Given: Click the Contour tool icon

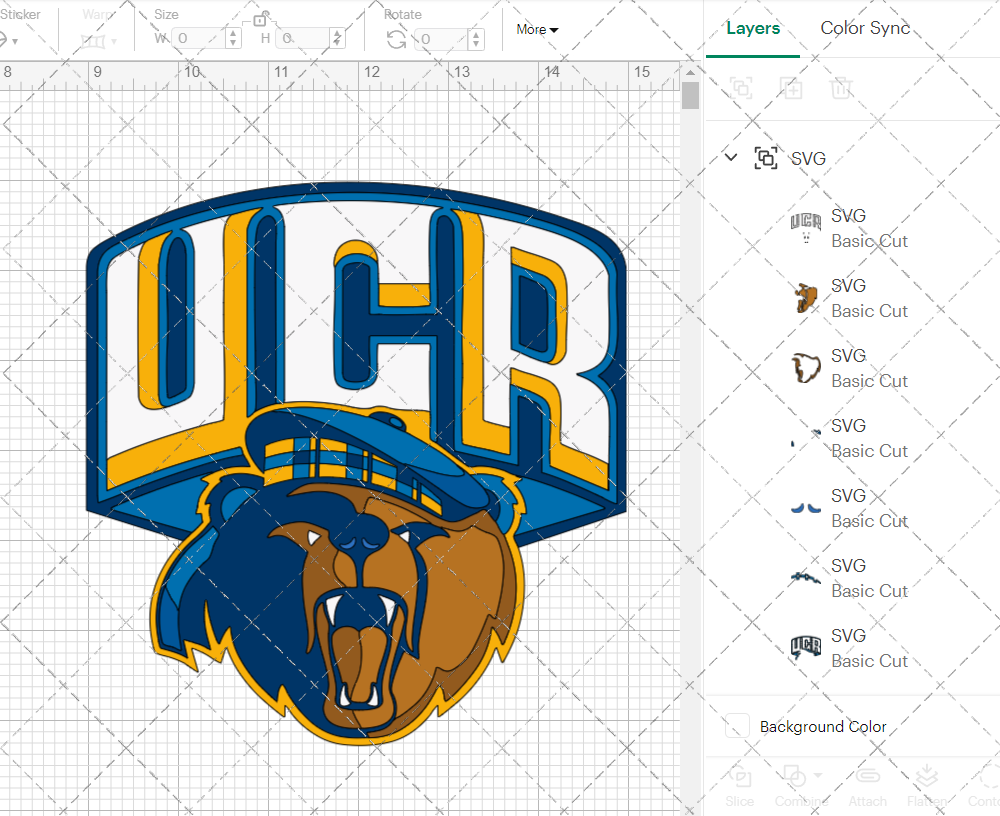Looking at the screenshot, I should click(x=984, y=779).
